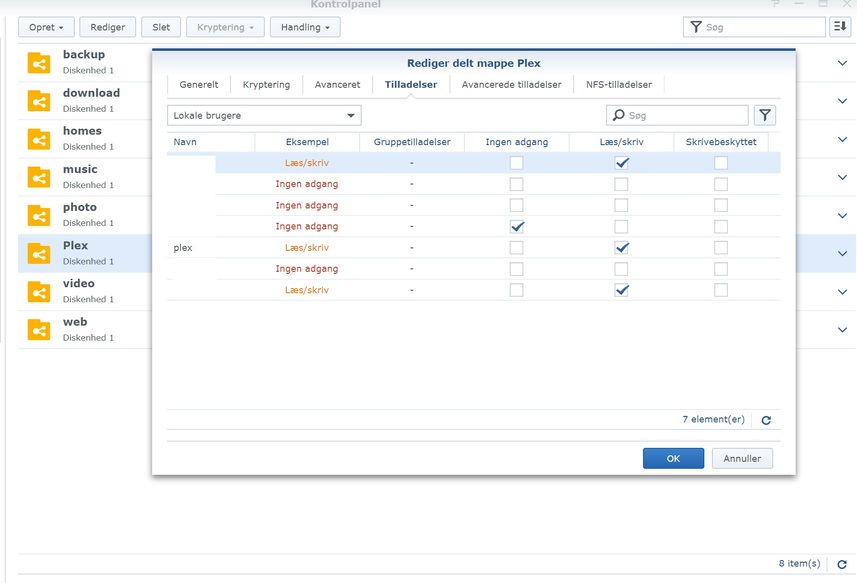Cancel the dialog with Annuller

pos(742,458)
